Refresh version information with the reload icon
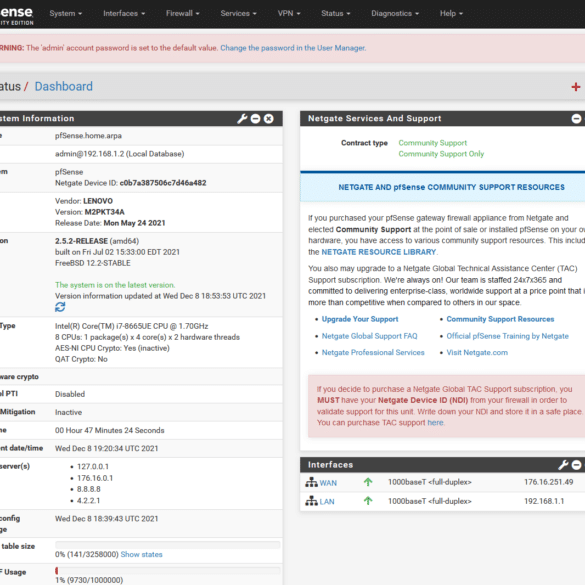Screen dimensions: 585x585 pos(60,307)
